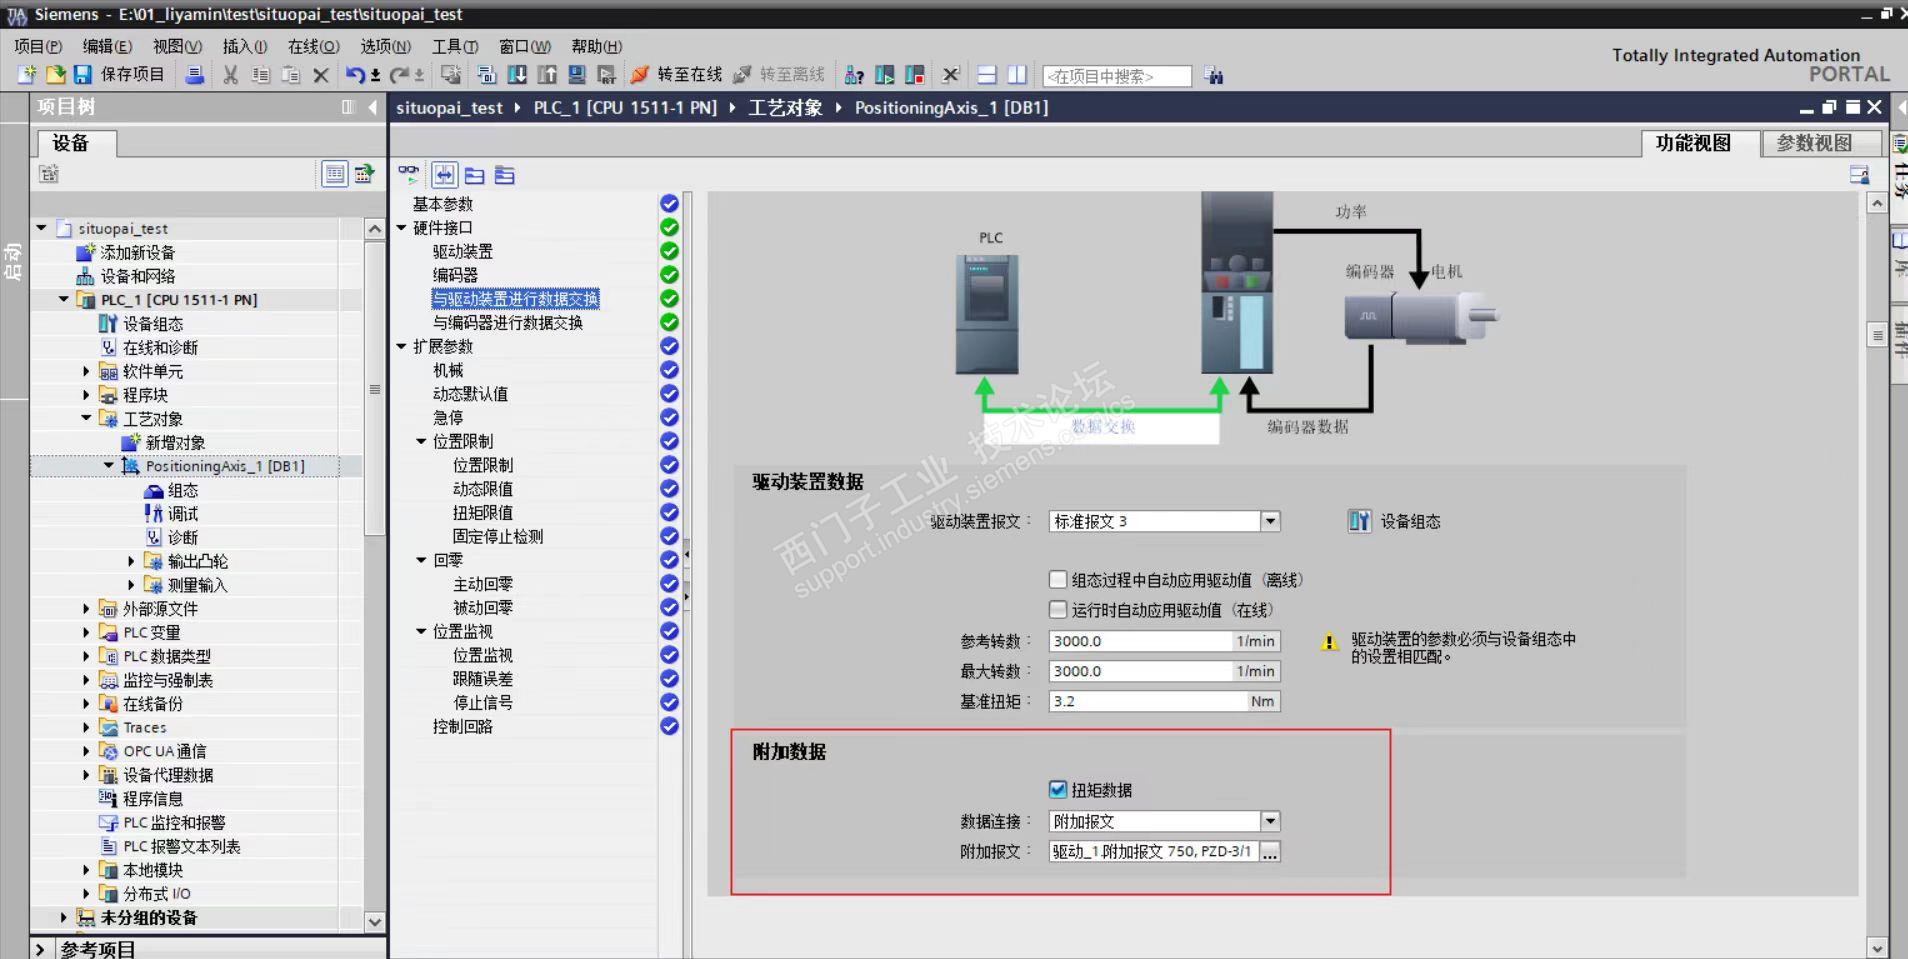Viewport: 1908px width, 959px height.
Task: Open the 编辑(E) menu
Action: [x=107, y=46]
